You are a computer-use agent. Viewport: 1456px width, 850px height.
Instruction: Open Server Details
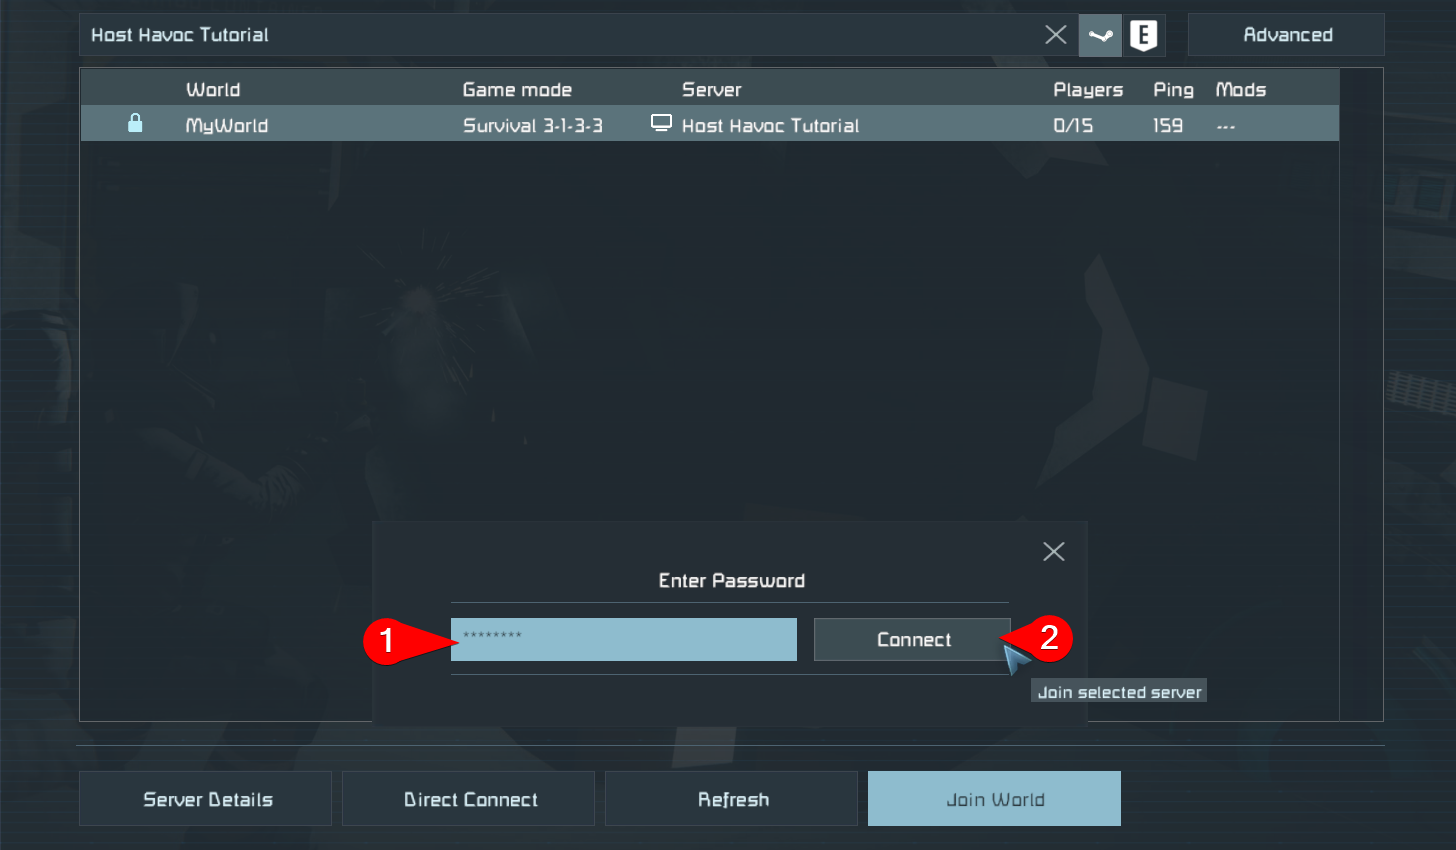(206, 798)
